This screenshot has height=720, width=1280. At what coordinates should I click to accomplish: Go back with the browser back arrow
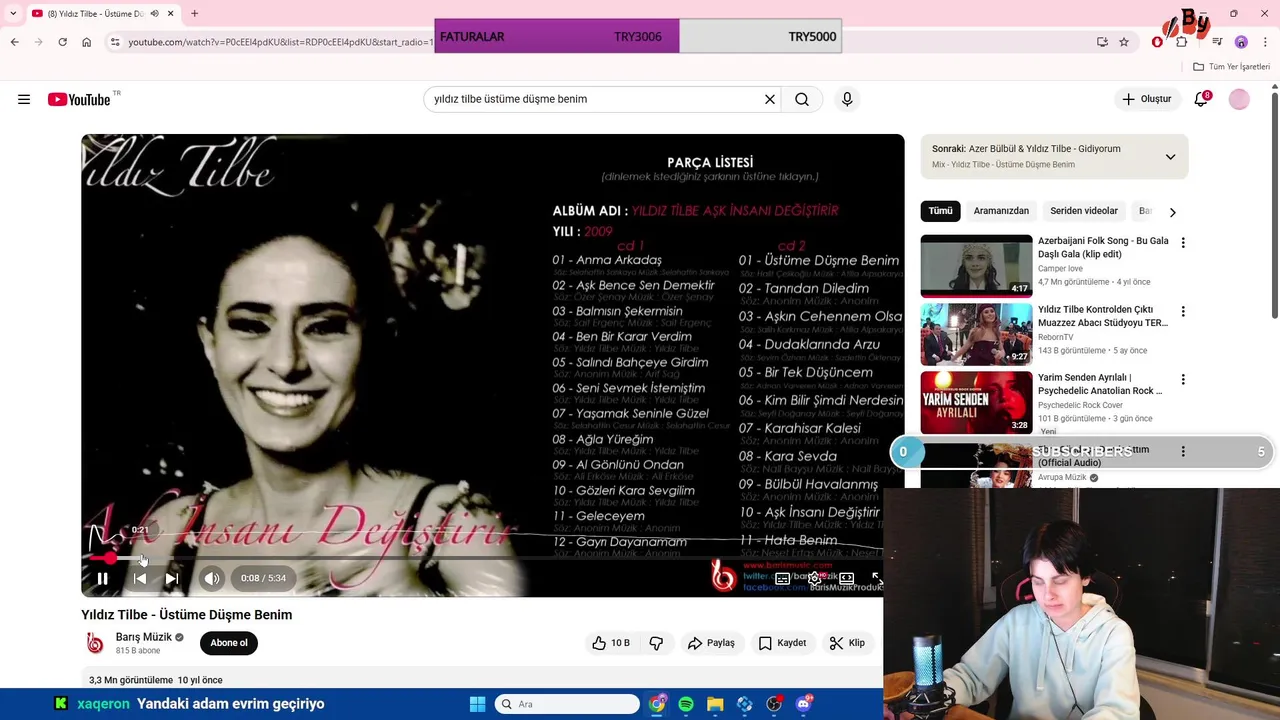(x=14, y=42)
